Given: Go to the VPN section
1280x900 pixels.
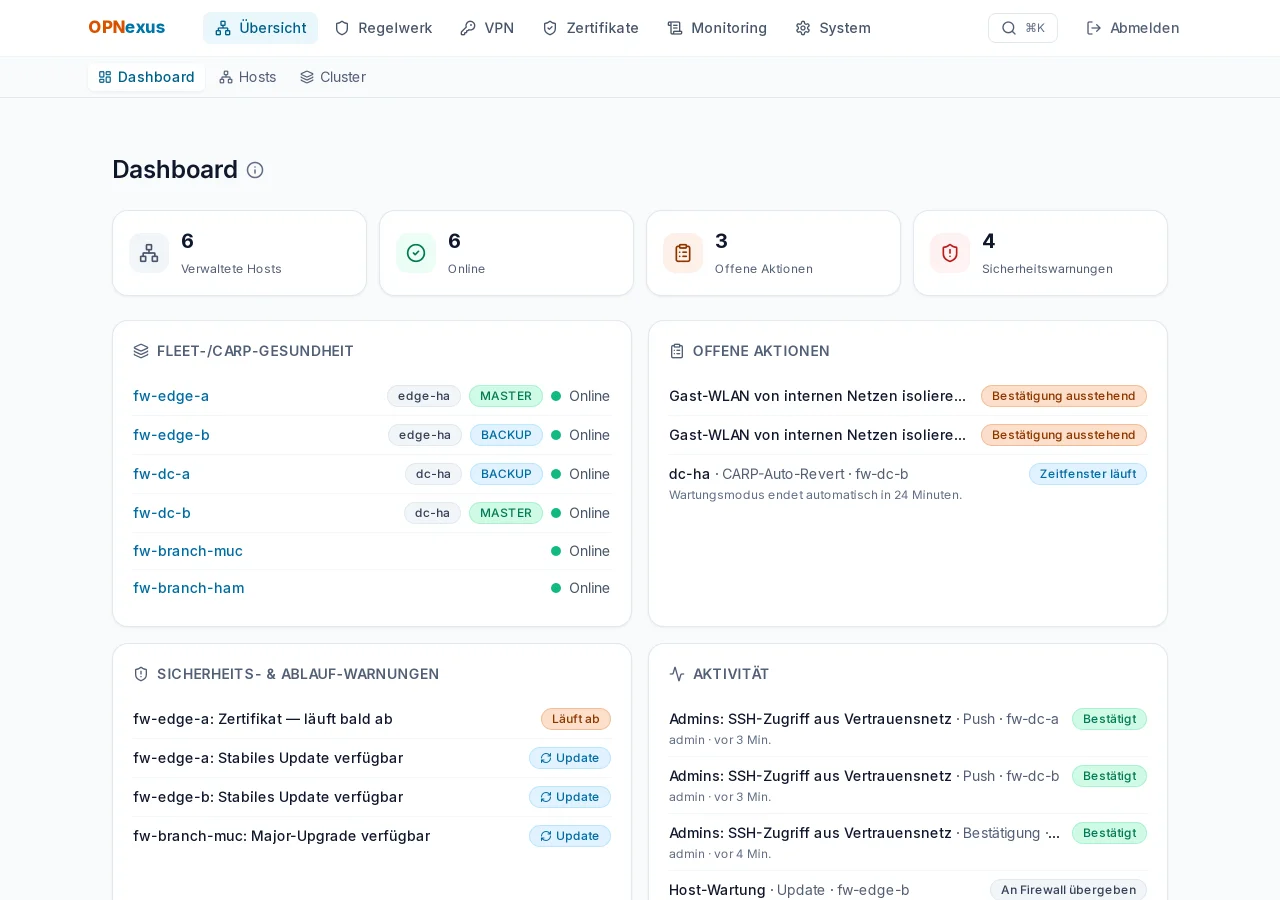Looking at the screenshot, I should coord(487,28).
